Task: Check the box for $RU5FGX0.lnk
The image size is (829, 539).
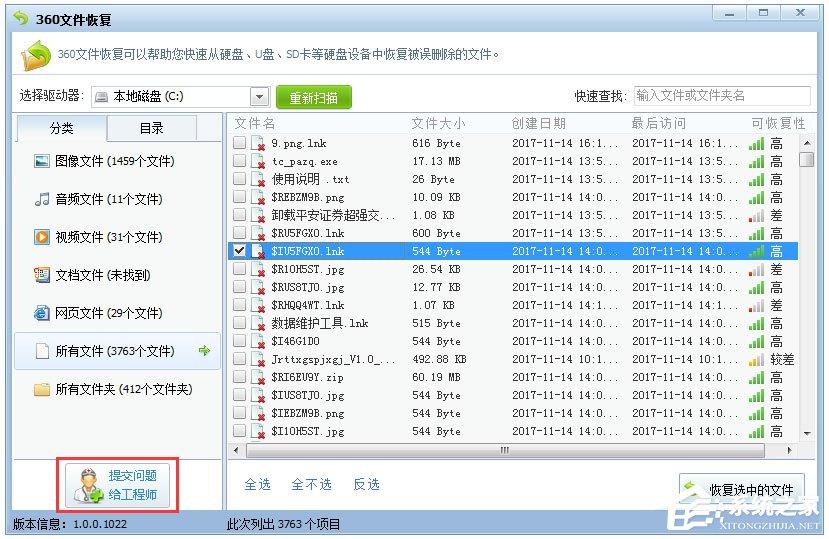Action: click(x=240, y=232)
